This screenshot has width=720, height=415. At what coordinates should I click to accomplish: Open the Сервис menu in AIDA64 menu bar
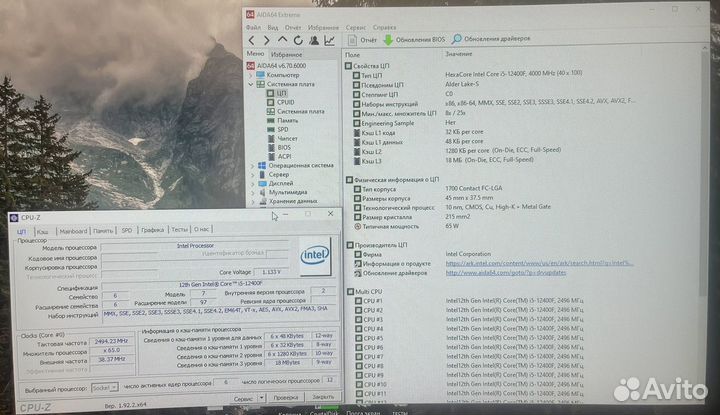(356, 28)
